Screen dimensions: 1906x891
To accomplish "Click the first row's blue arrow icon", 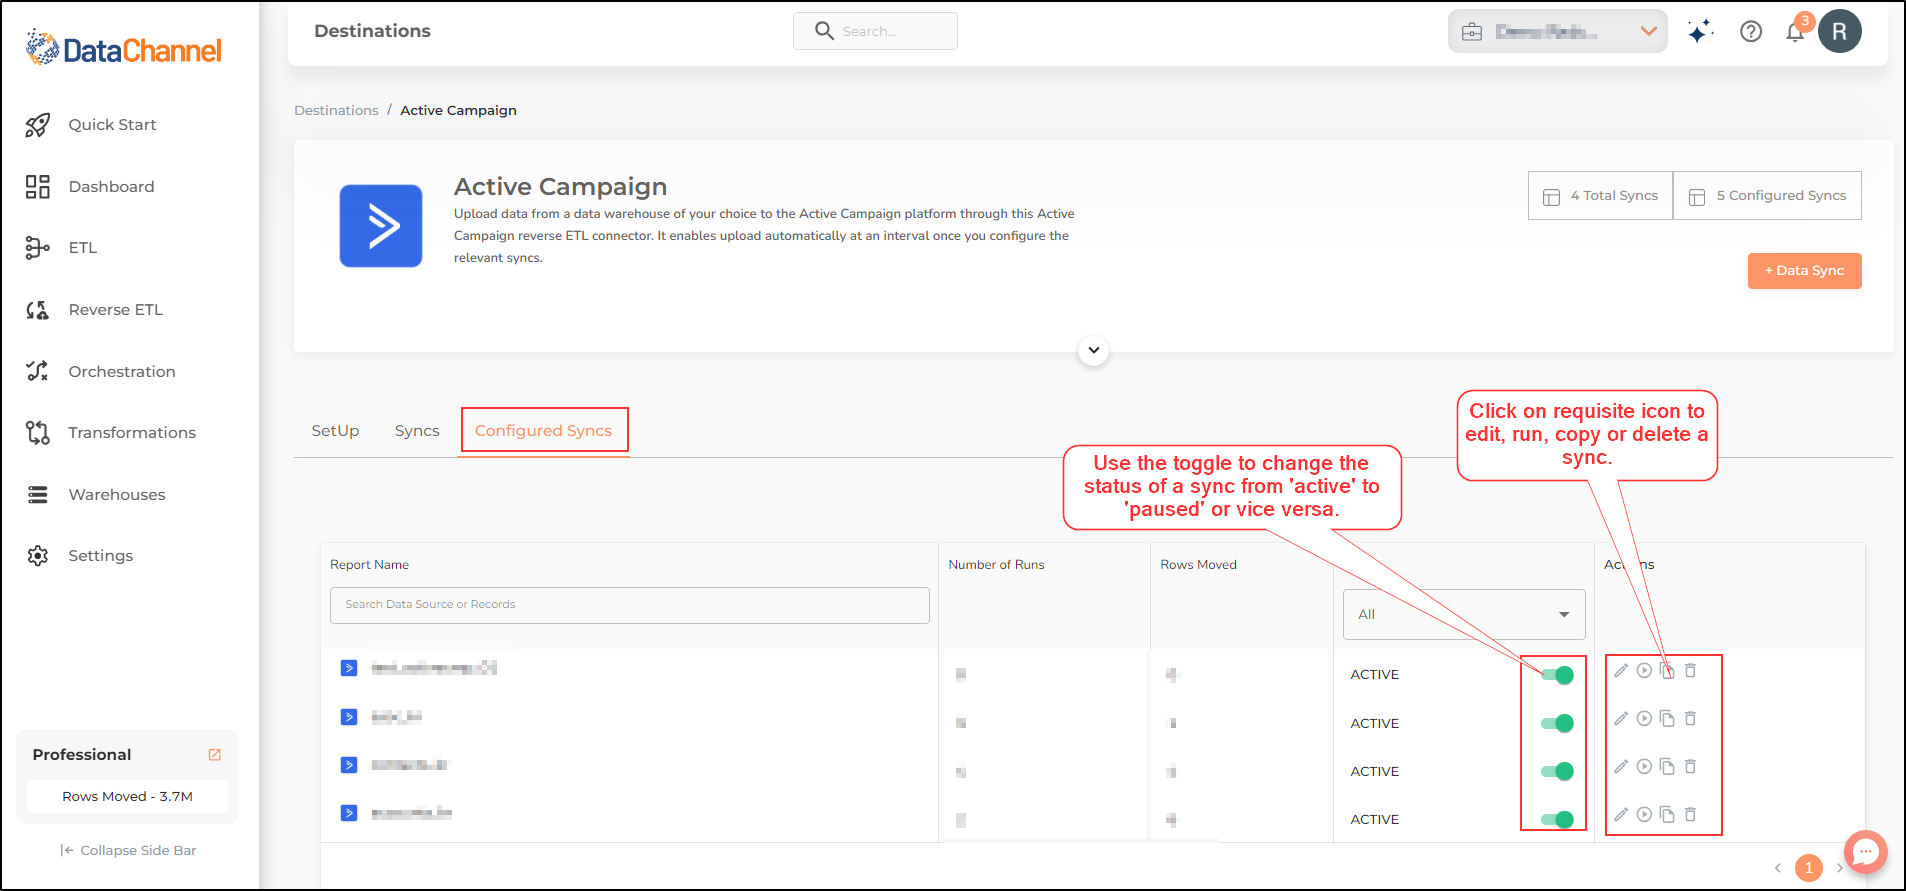I will pos(349,668).
